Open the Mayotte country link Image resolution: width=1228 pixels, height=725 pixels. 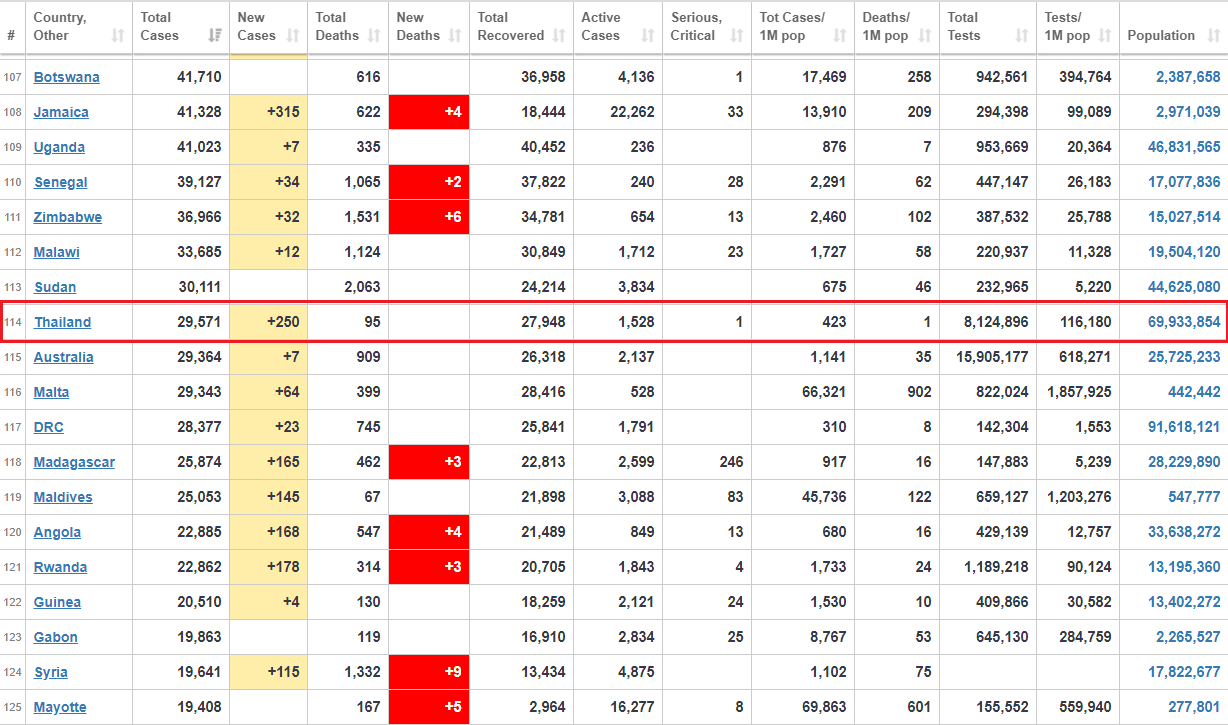click(x=60, y=707)
